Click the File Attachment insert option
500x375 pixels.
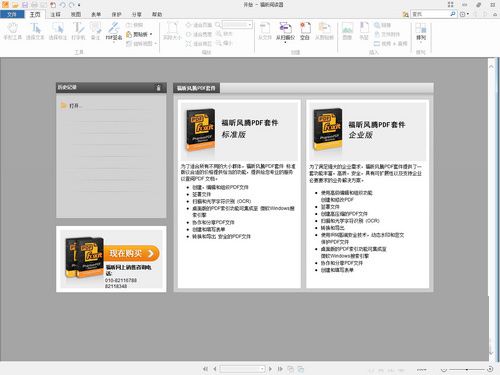[x=387, y=34]
